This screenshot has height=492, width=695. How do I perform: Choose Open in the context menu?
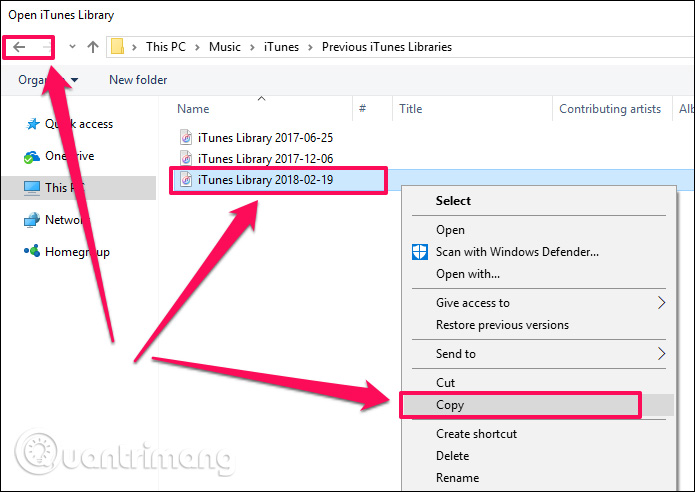coord(450,230)
